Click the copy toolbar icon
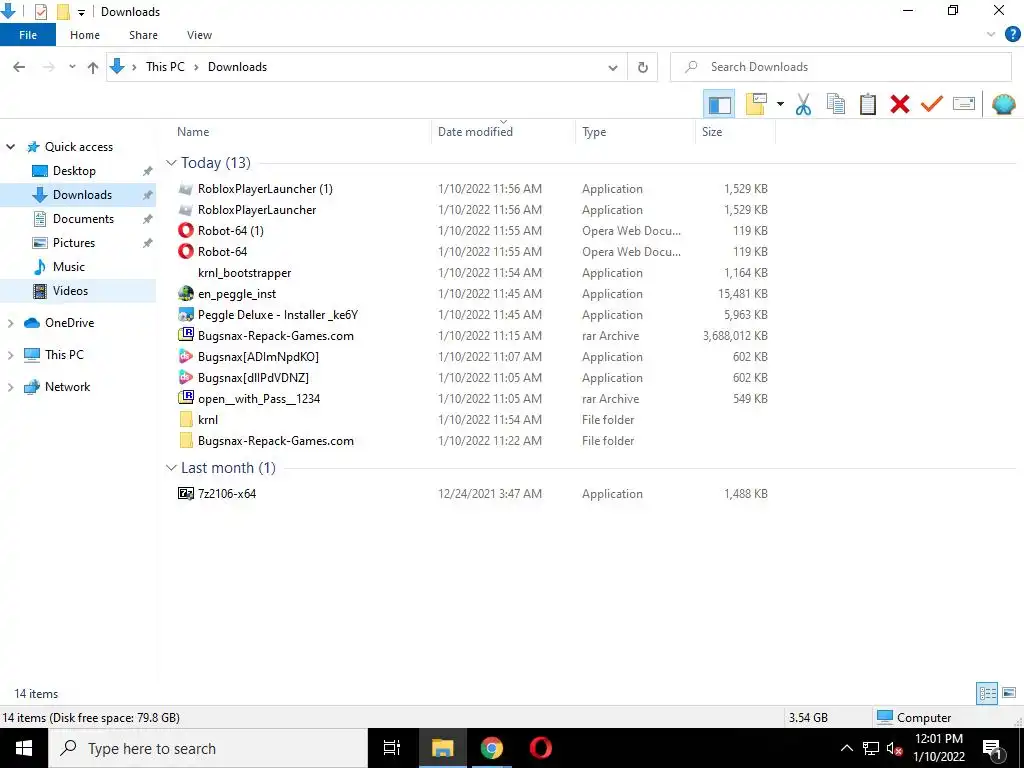The image size is (1024, 768). point(835,104)
